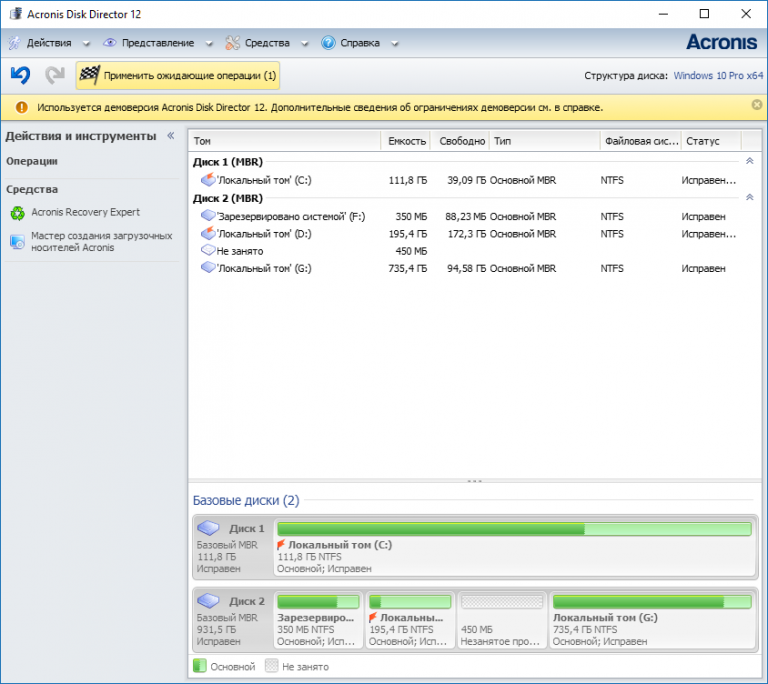Sort by the Файловая сис... column header
The height and width of the screenshot is (684, 768).
point(641,141)
